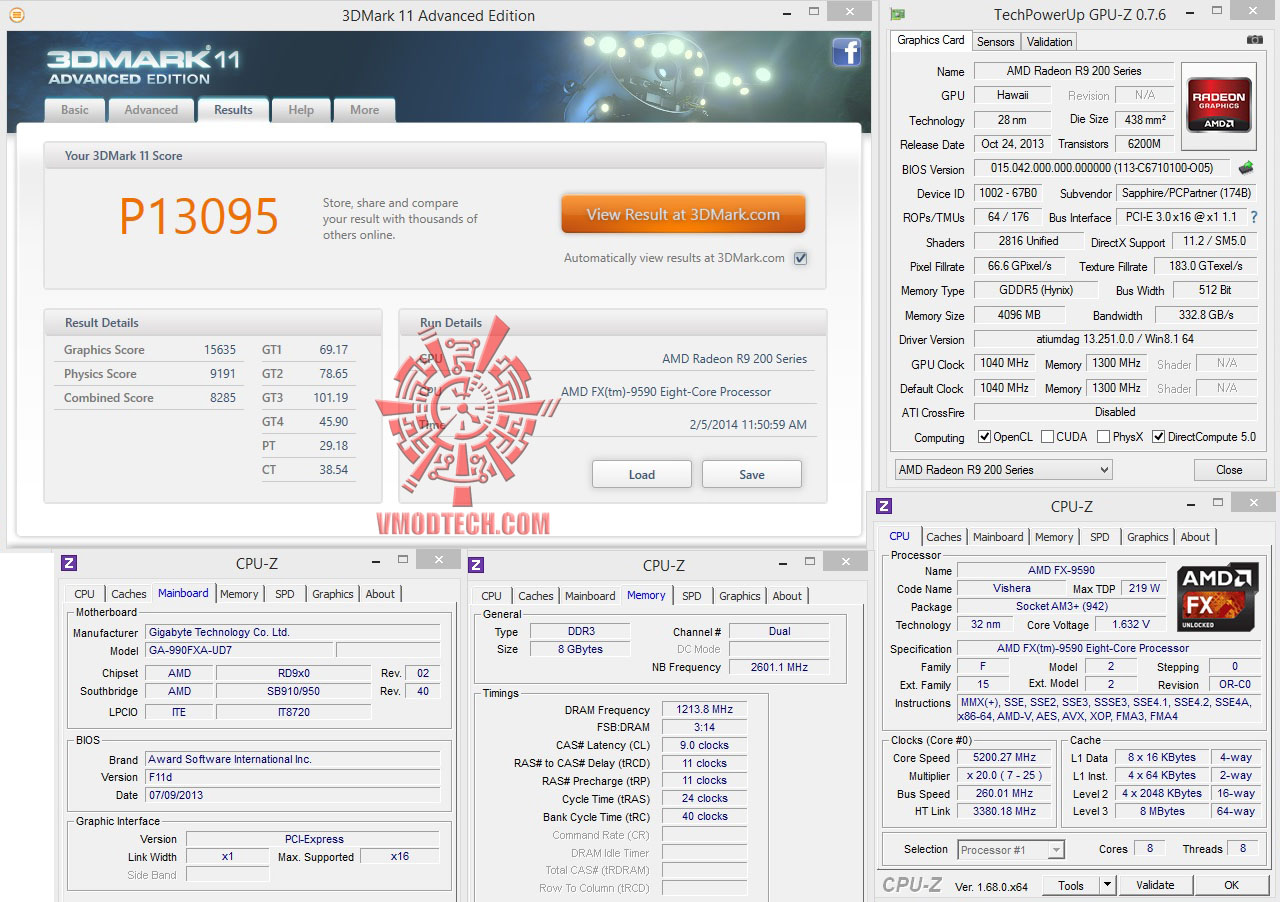Click the NB Frequency 2601.1 MHz field

click(x=779, y=667)
